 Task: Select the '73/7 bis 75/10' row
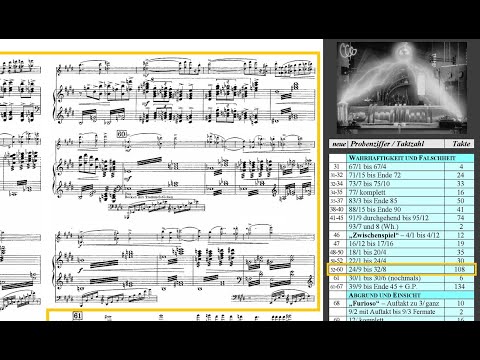pos(401,184)
